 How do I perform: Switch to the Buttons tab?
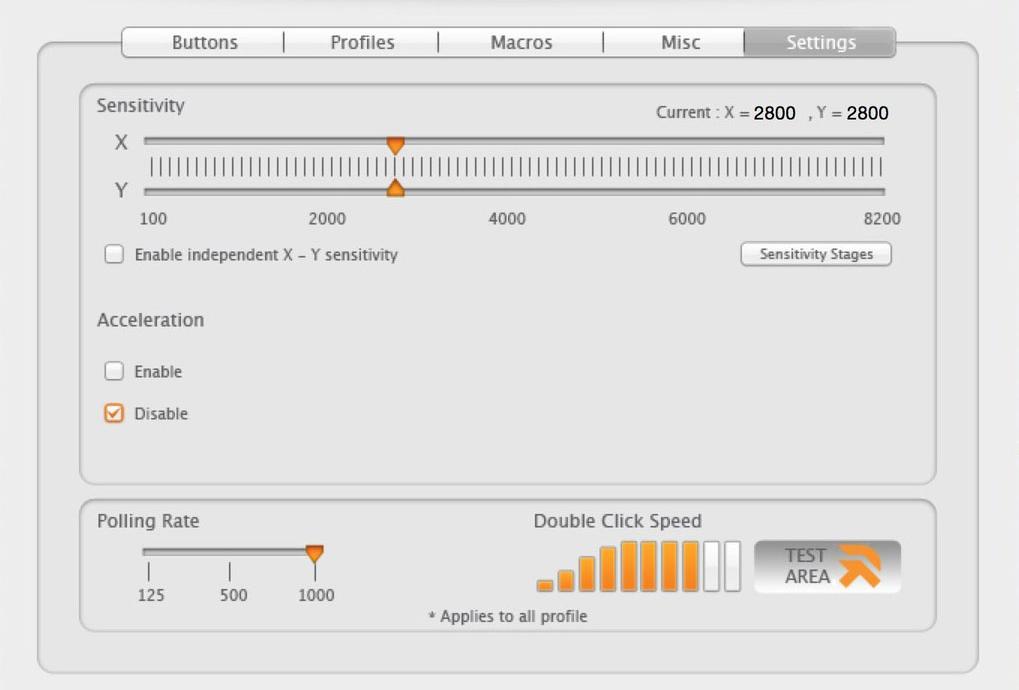(205, 43)
